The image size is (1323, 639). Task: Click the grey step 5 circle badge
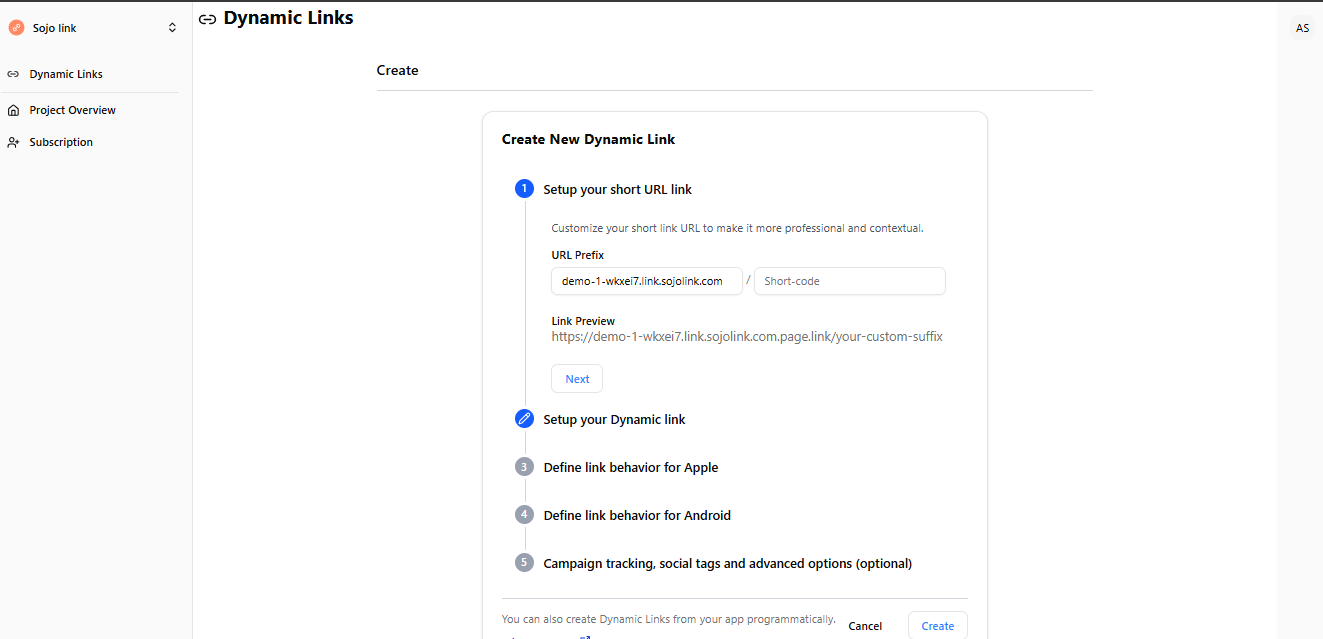coord(524,562)
